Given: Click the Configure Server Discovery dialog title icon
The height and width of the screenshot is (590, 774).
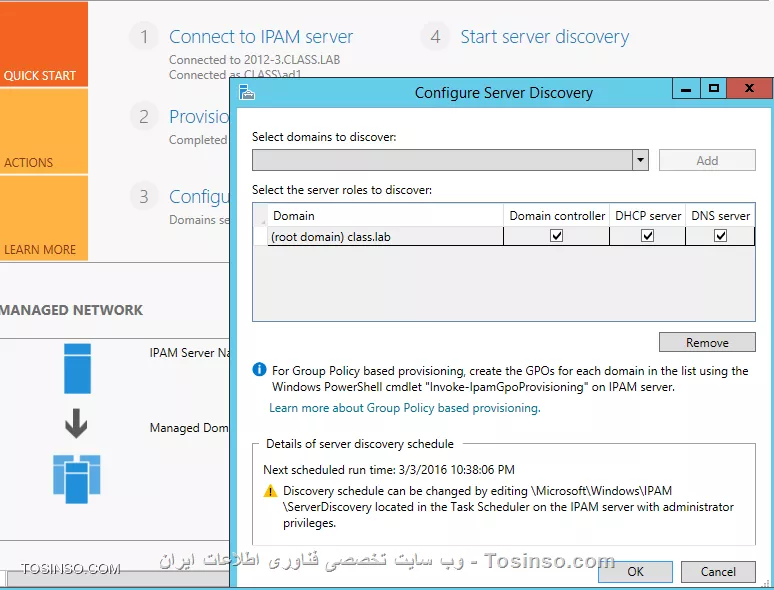Looking at the screenshot, I should click(x=247, y=92).
